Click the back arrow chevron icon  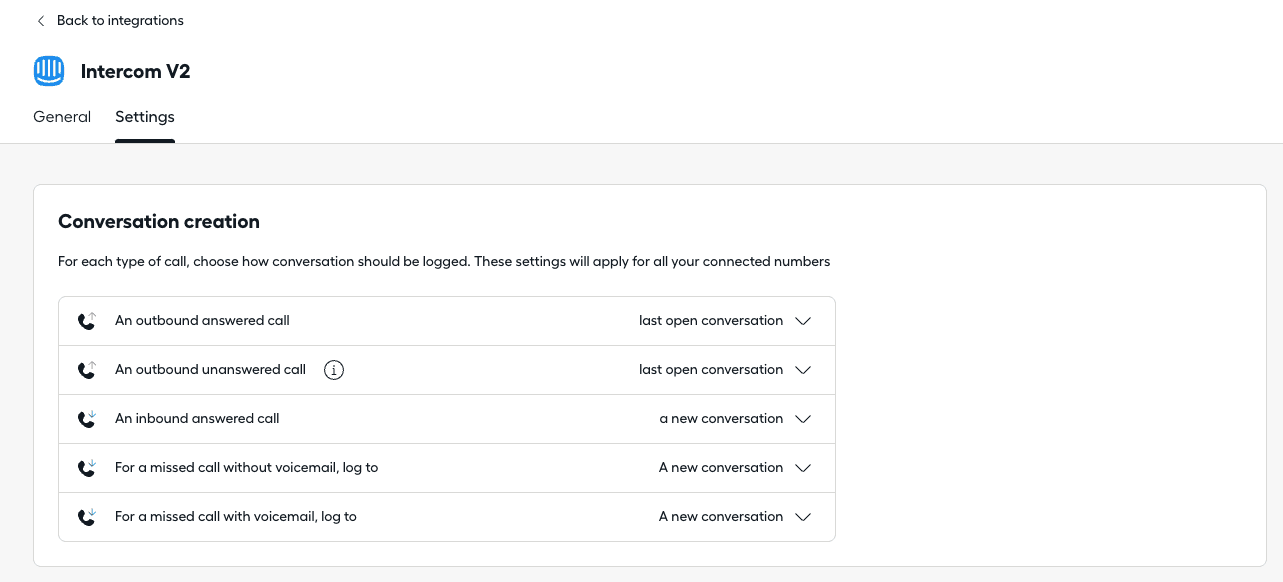[40, 21]
